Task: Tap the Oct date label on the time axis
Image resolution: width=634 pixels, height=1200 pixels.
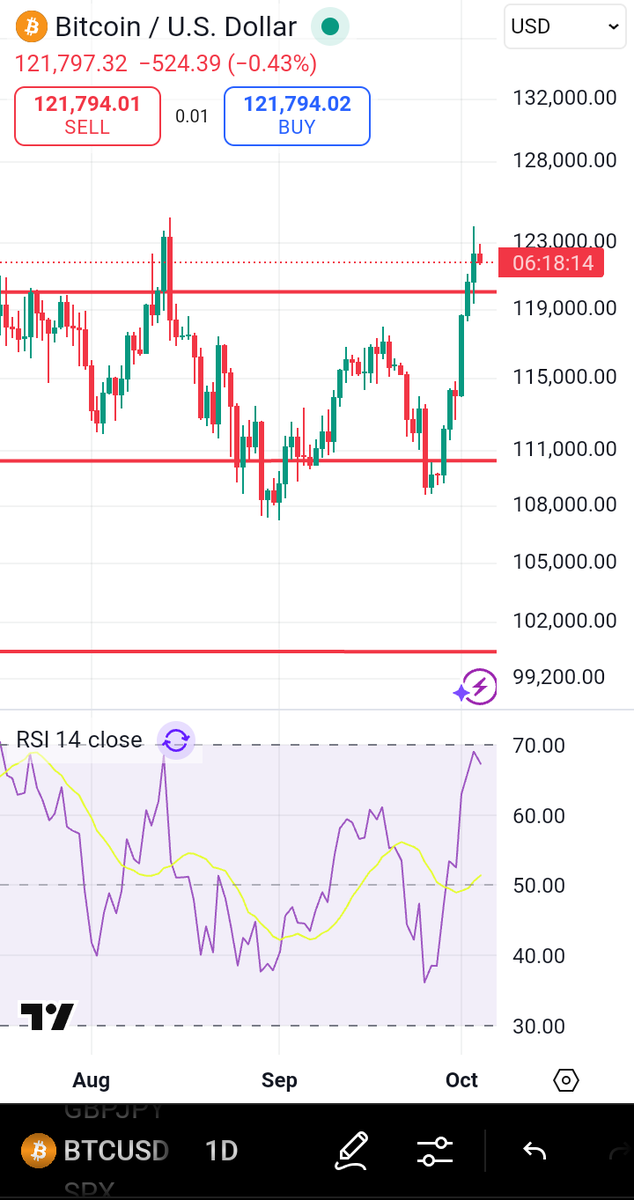Action: (462, 1080)
